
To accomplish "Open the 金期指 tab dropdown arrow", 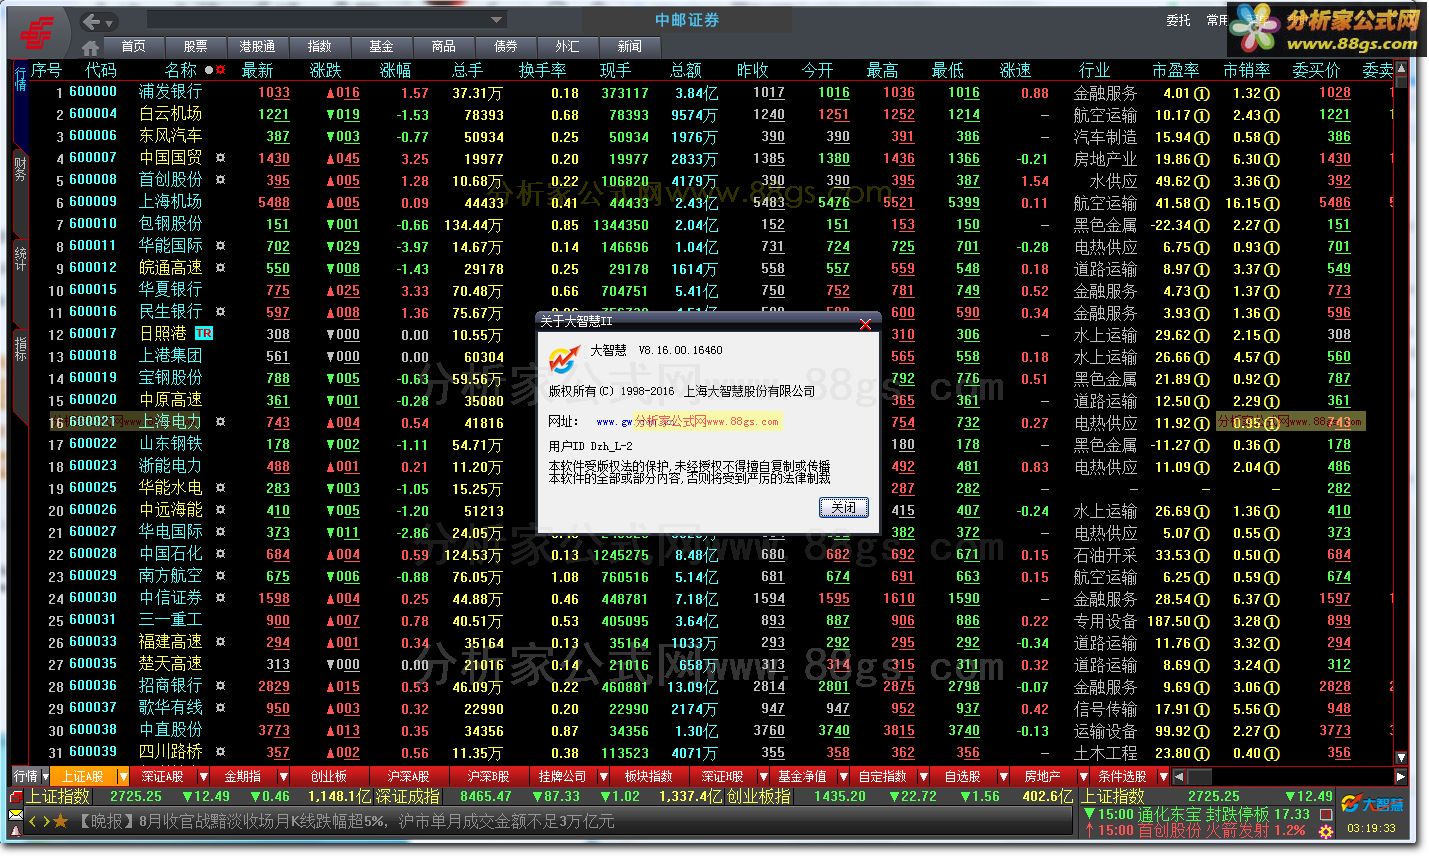I will click(x=283, y=777).
